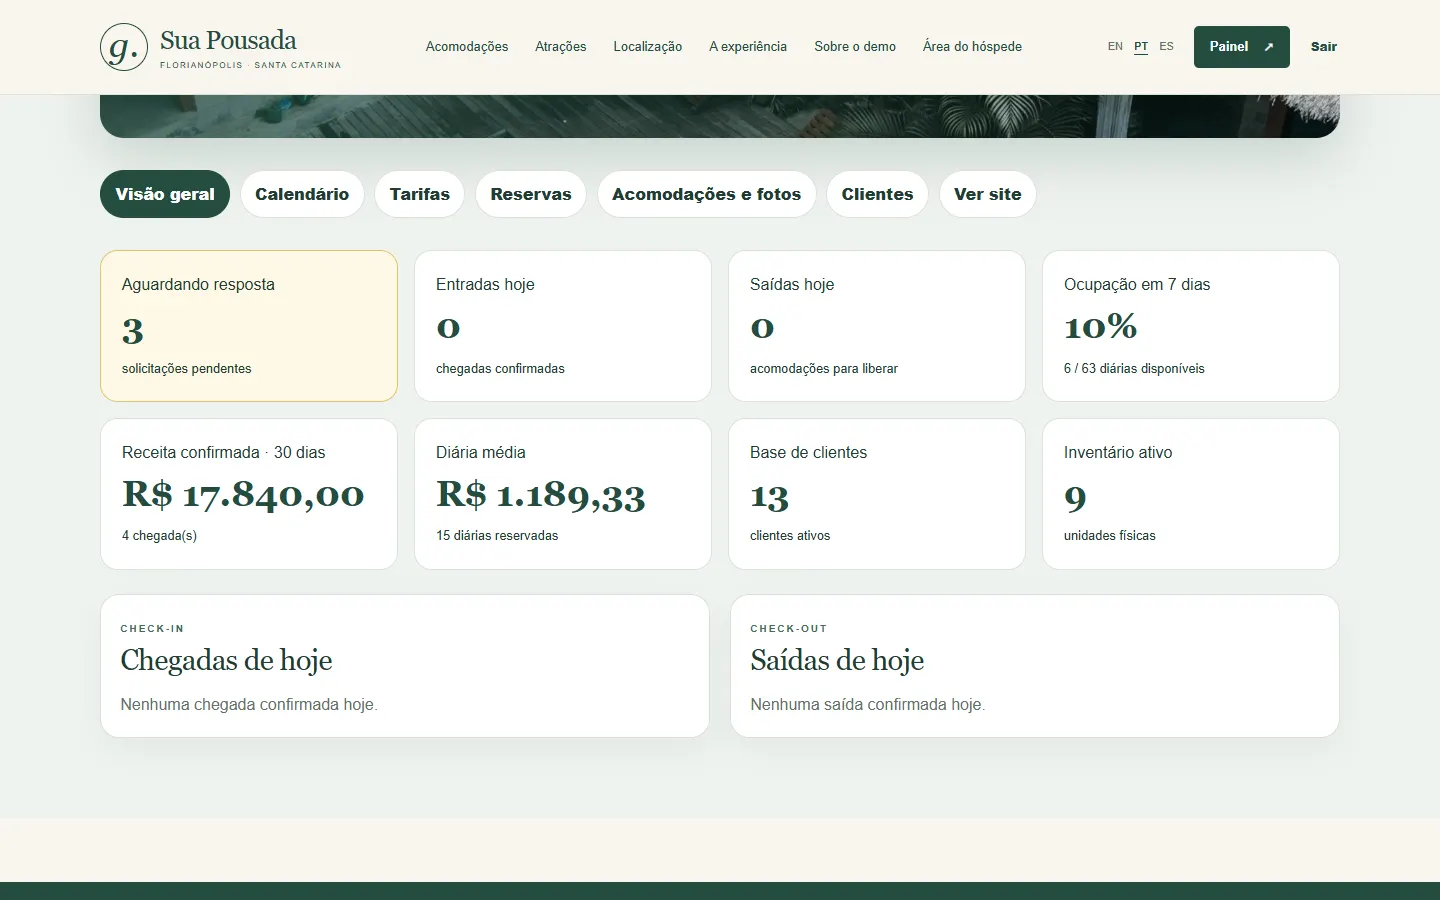Image resolution: width=1440 pixels, height=900 pixels.
Task: Click "Nenhuma saída confirmada hoje." text
Action: [868, 705]
